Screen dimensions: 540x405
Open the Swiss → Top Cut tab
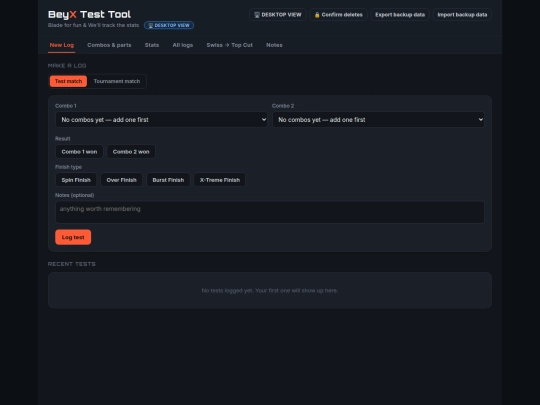click(x=229, y=45)
